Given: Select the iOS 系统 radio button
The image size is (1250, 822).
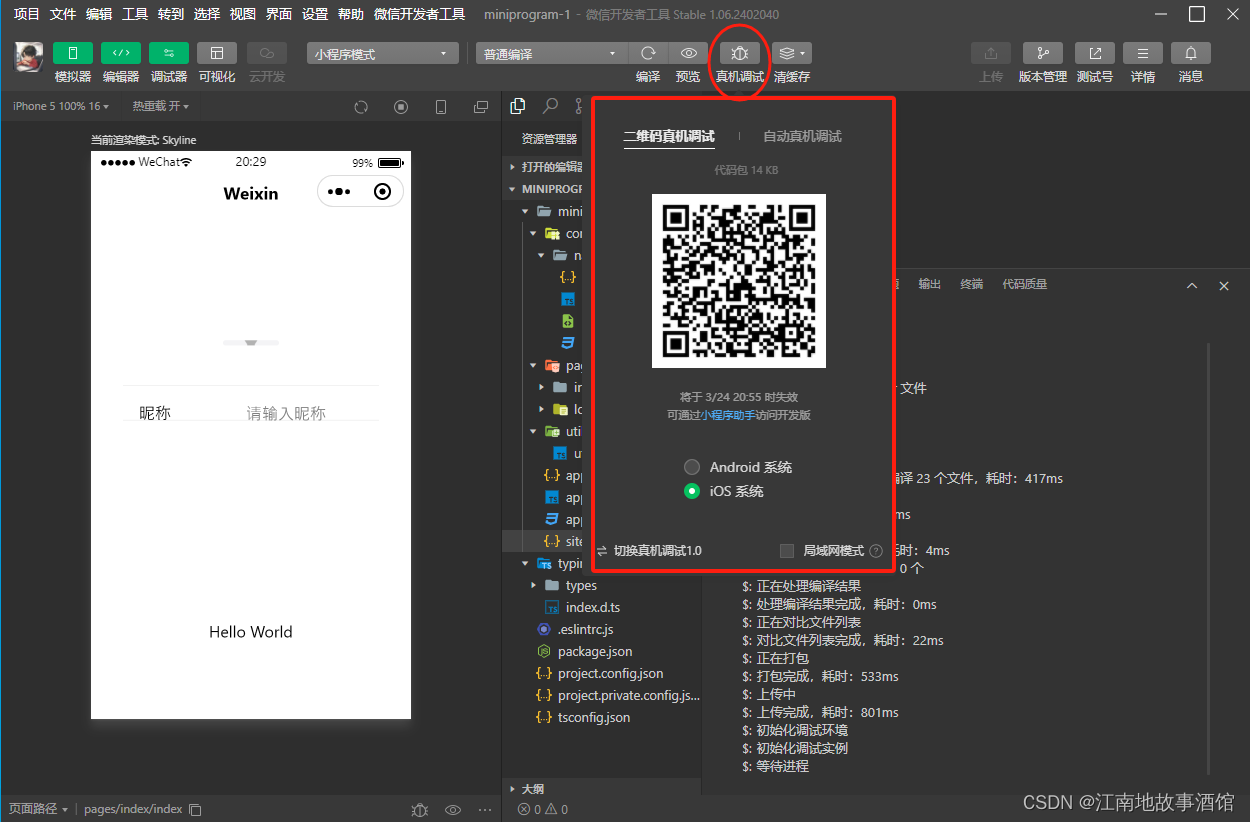Looking at the screenshot, I should (692, 491).
